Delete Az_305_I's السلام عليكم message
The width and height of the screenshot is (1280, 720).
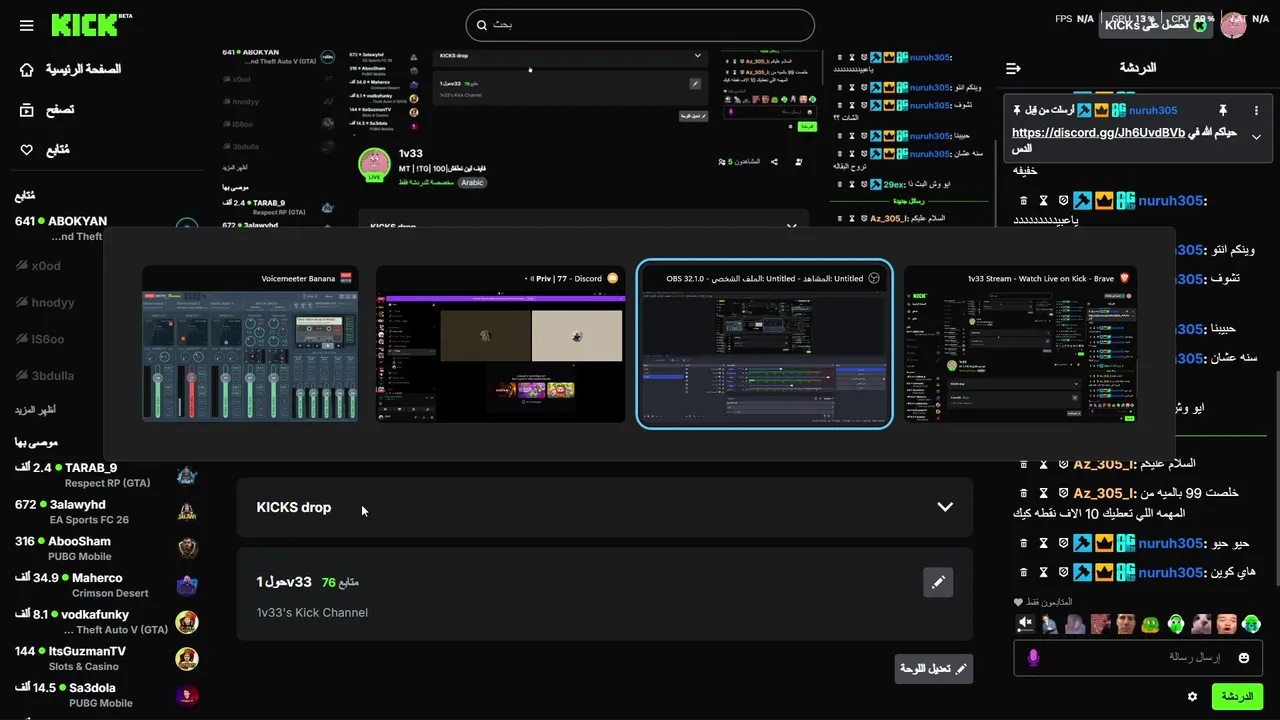pyautogui.click(x=1023, y=464)
